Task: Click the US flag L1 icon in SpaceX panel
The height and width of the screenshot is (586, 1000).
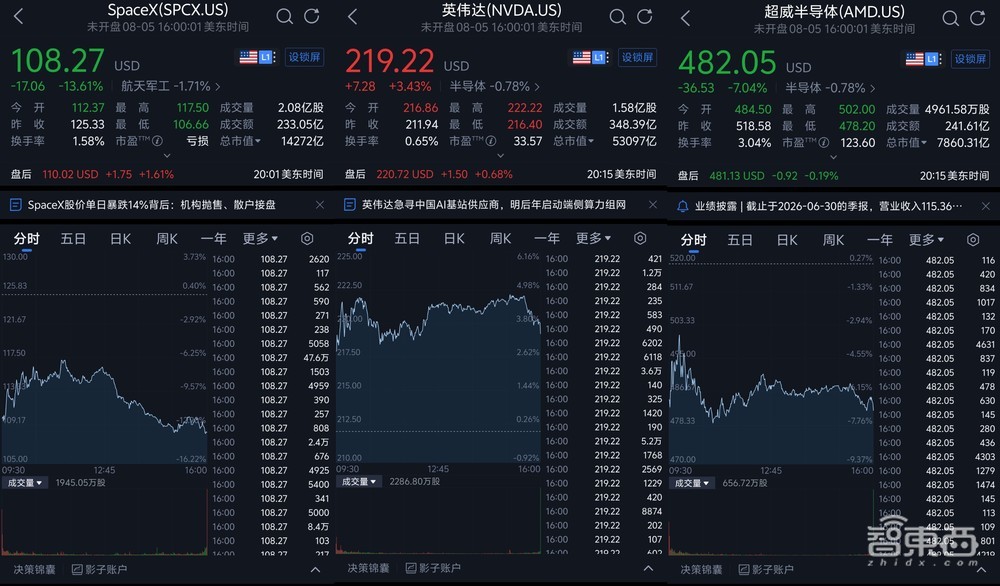Action: [x=258, y=57]
